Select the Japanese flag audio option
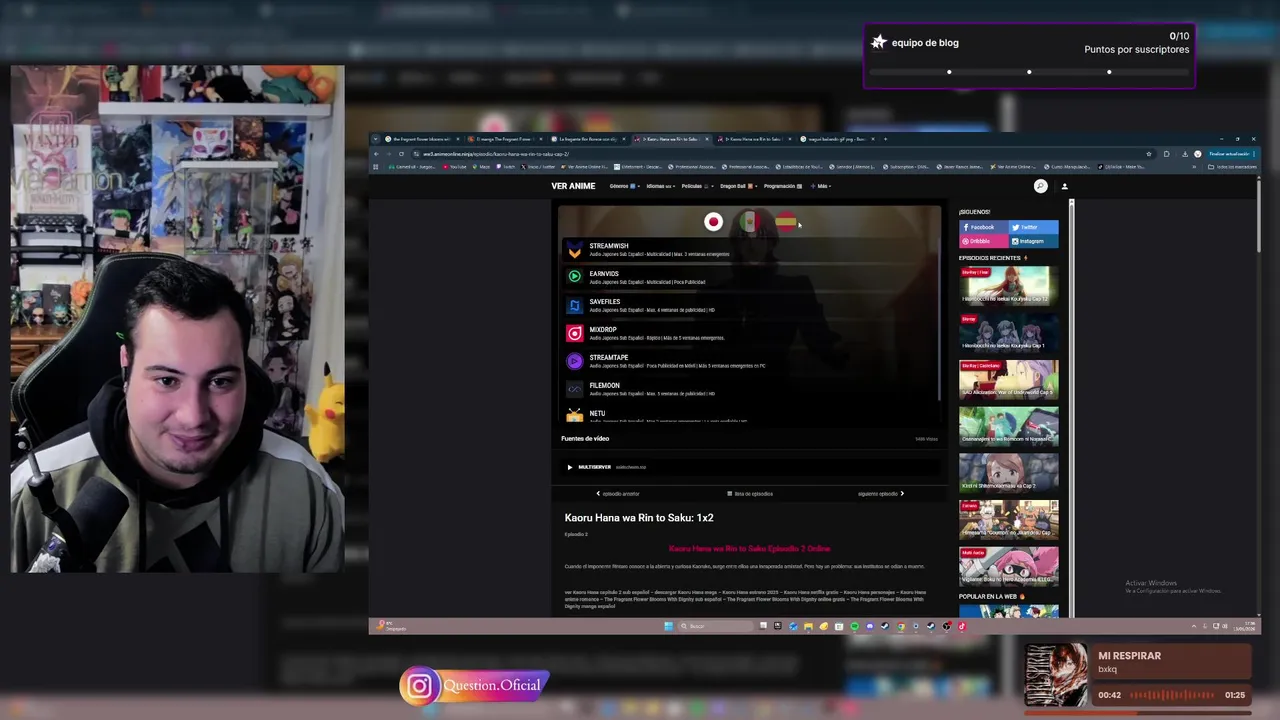Viewport: 1280px width, 720px height. pos(713,222)
